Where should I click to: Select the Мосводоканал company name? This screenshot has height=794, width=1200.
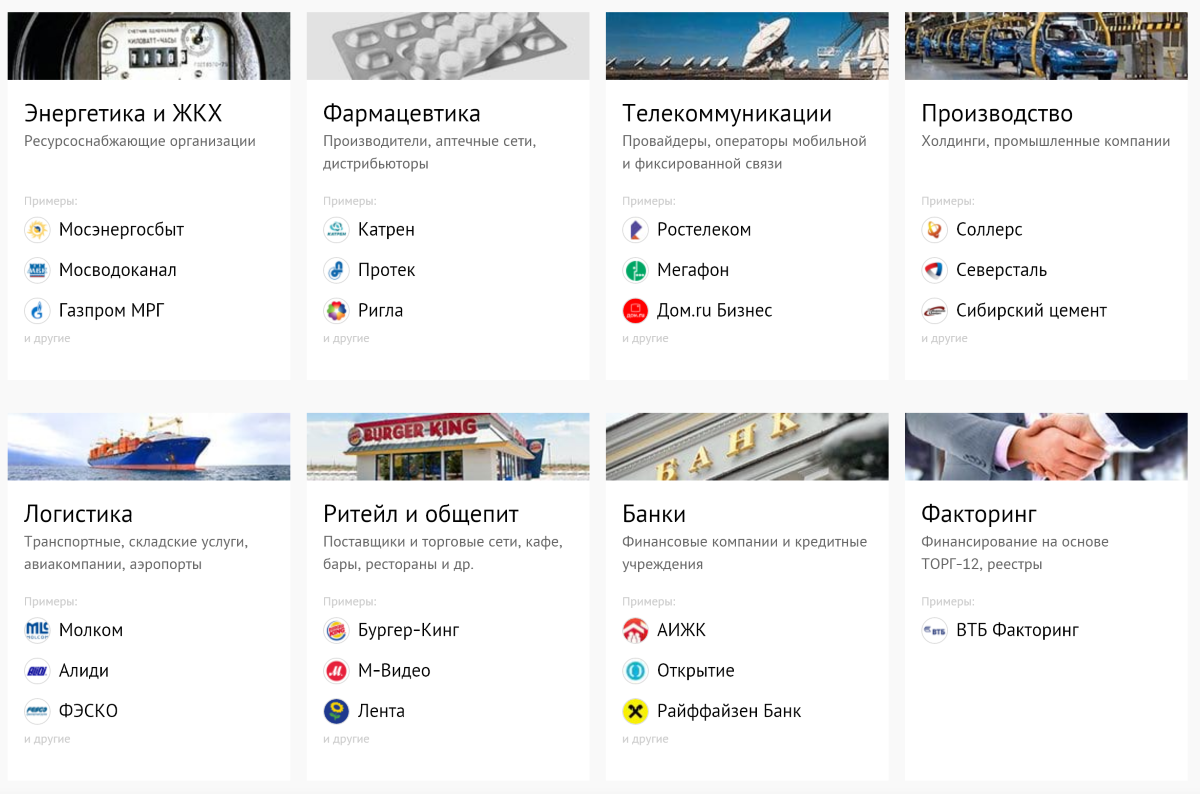coord(118,270)
